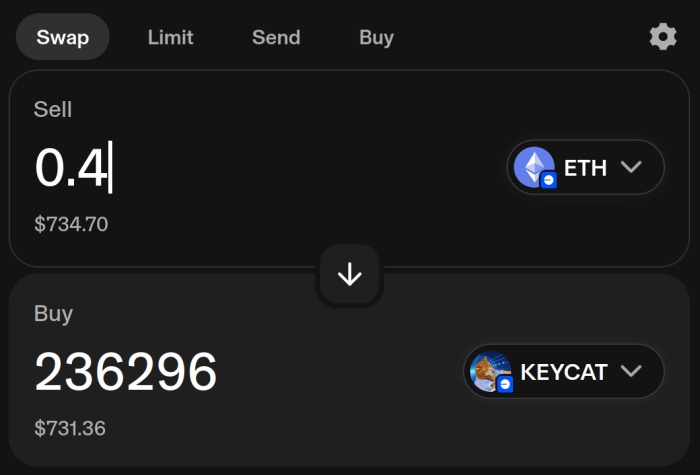Open sell token selector labeled ETH
700x475 pixels.
585,168
